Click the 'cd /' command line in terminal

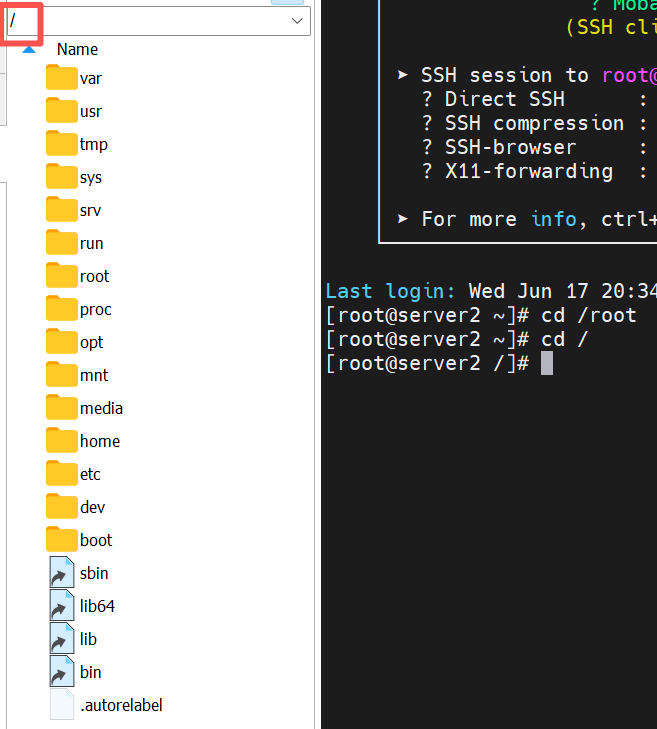click(x=457, y=339)
